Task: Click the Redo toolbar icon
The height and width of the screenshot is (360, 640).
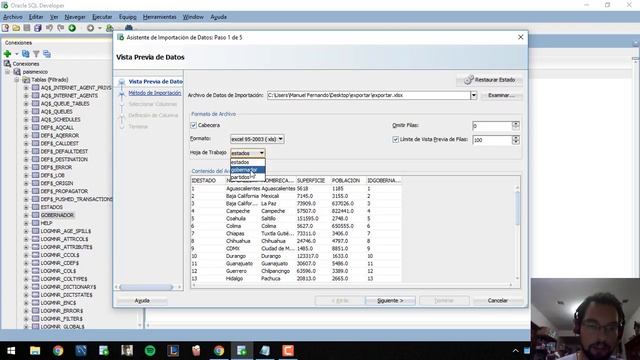Action: pos(60,28)
